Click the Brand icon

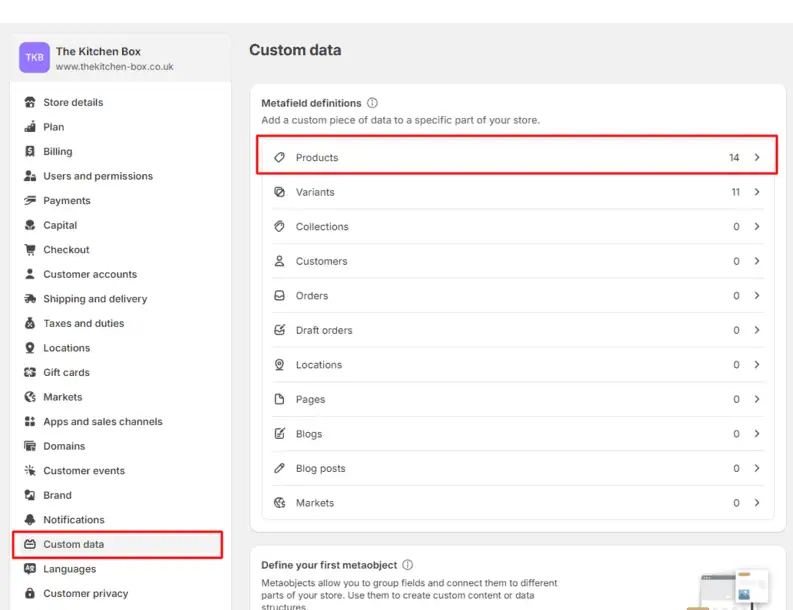pyautogui.click(x=30, y=495)
